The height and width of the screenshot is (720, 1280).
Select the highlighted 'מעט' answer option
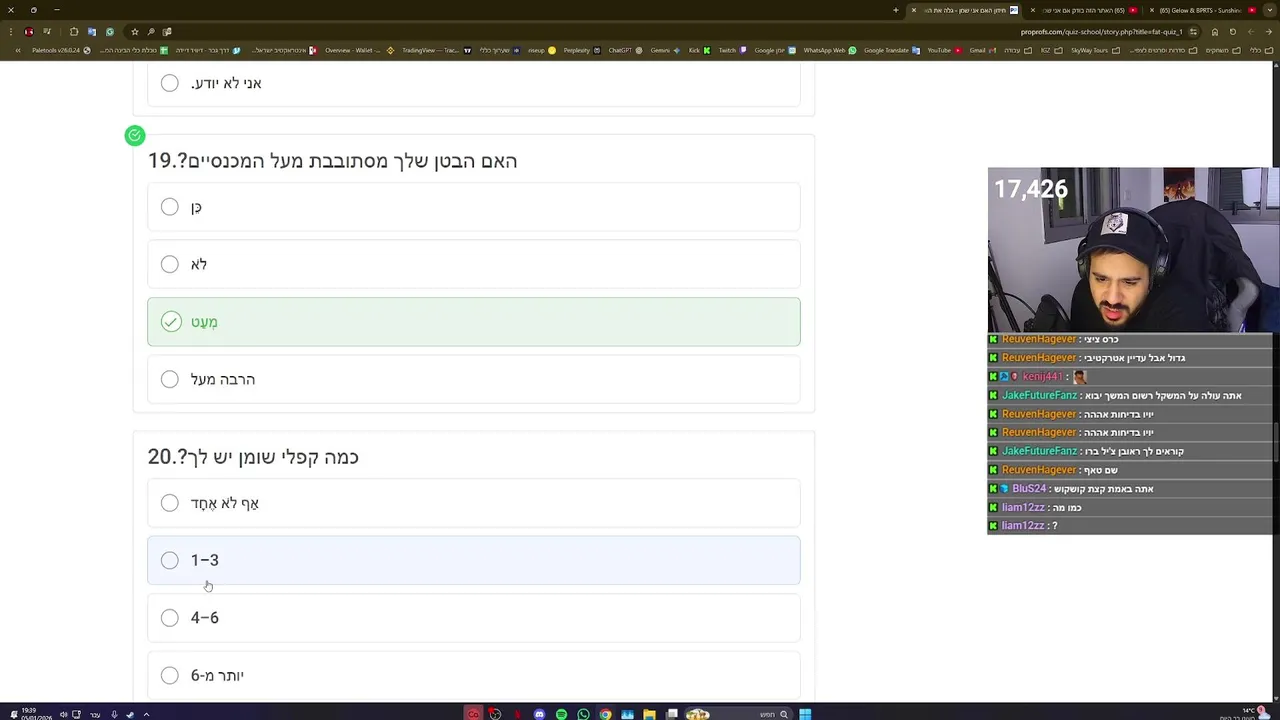pyautogui.click(x=473, y=321)
